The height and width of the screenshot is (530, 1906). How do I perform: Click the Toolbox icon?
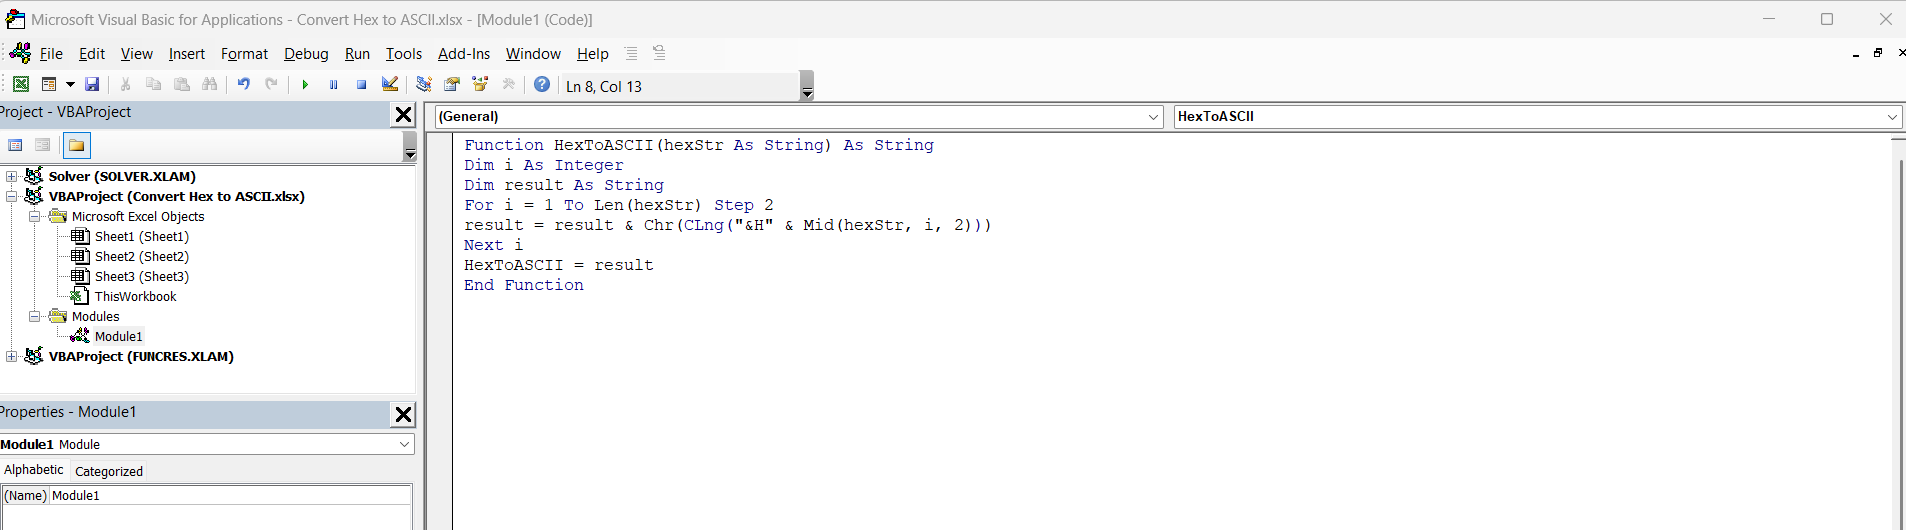pyautogui.click(x=508, y=85)
